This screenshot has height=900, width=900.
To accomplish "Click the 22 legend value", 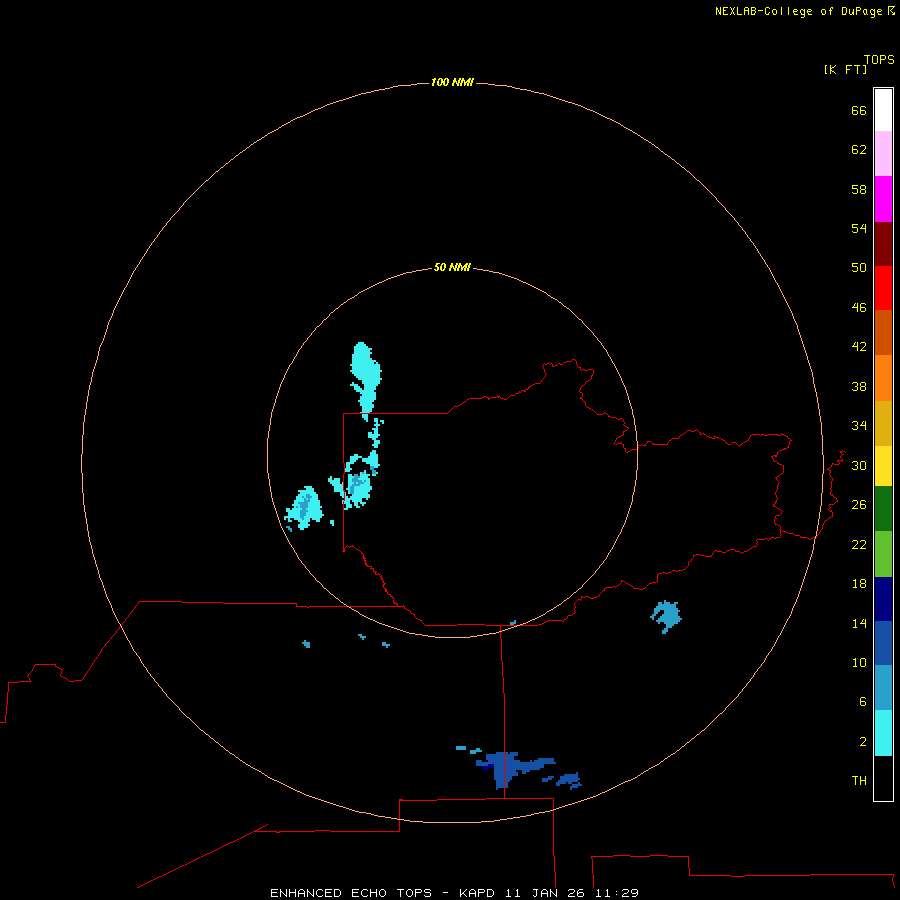I will coord(859,544).
